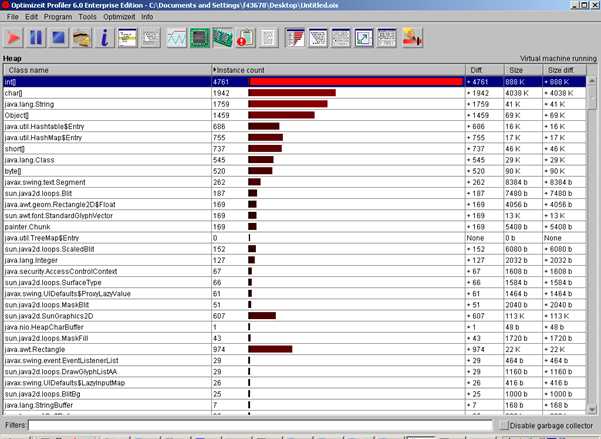This screenshot has height=439, width=601.
Task: Select the java.security.AccessControlContext row
Action: (x=295, y=271)
